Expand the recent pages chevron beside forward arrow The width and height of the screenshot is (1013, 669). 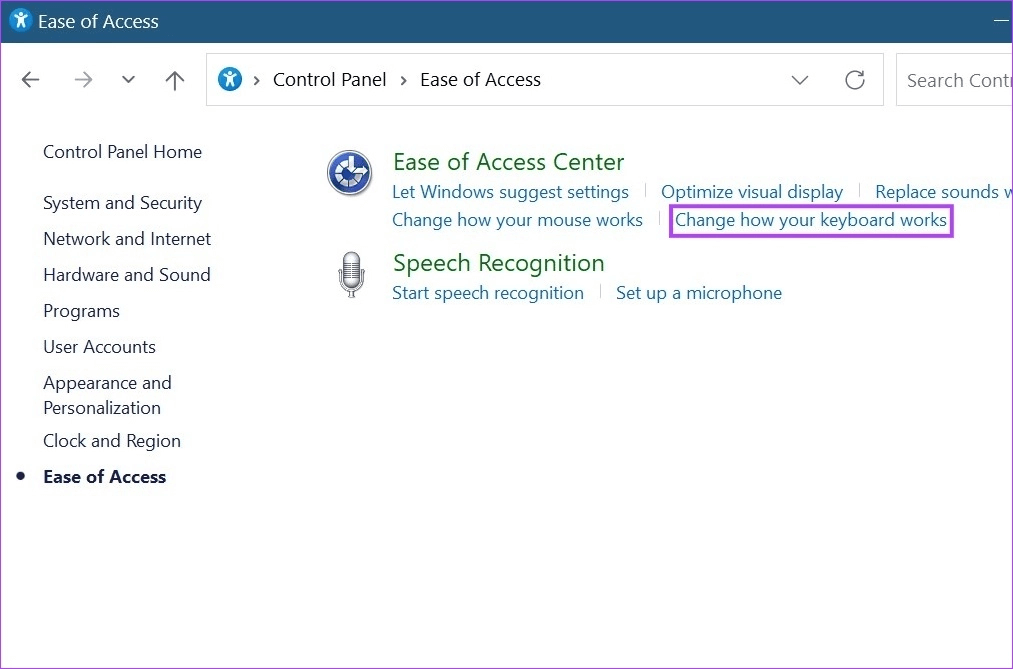[128, 79]
